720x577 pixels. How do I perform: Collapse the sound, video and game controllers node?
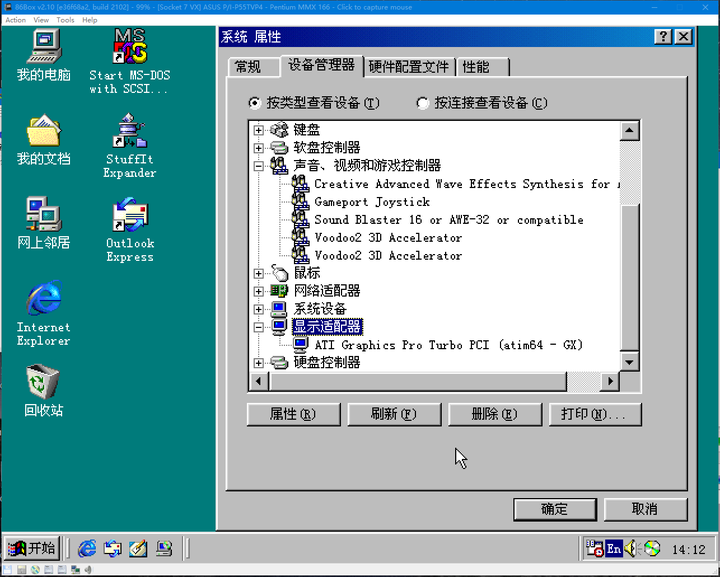click(x=259, y=166)
